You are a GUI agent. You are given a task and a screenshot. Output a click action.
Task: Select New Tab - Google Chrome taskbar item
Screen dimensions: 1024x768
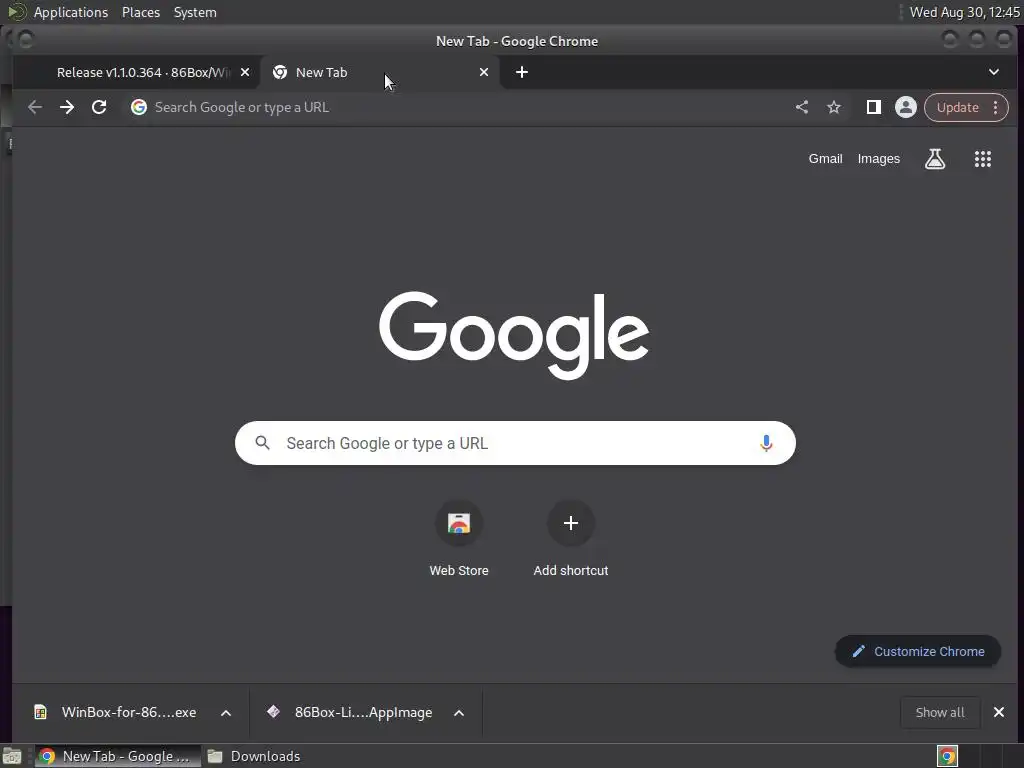pyautogui.click(x=118, y=756)
